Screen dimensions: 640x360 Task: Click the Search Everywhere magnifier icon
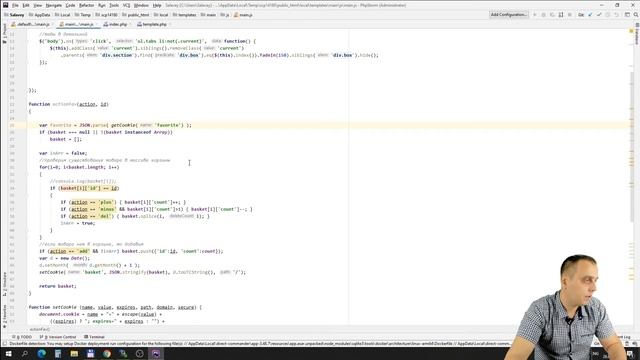click(x=636, y=15)
